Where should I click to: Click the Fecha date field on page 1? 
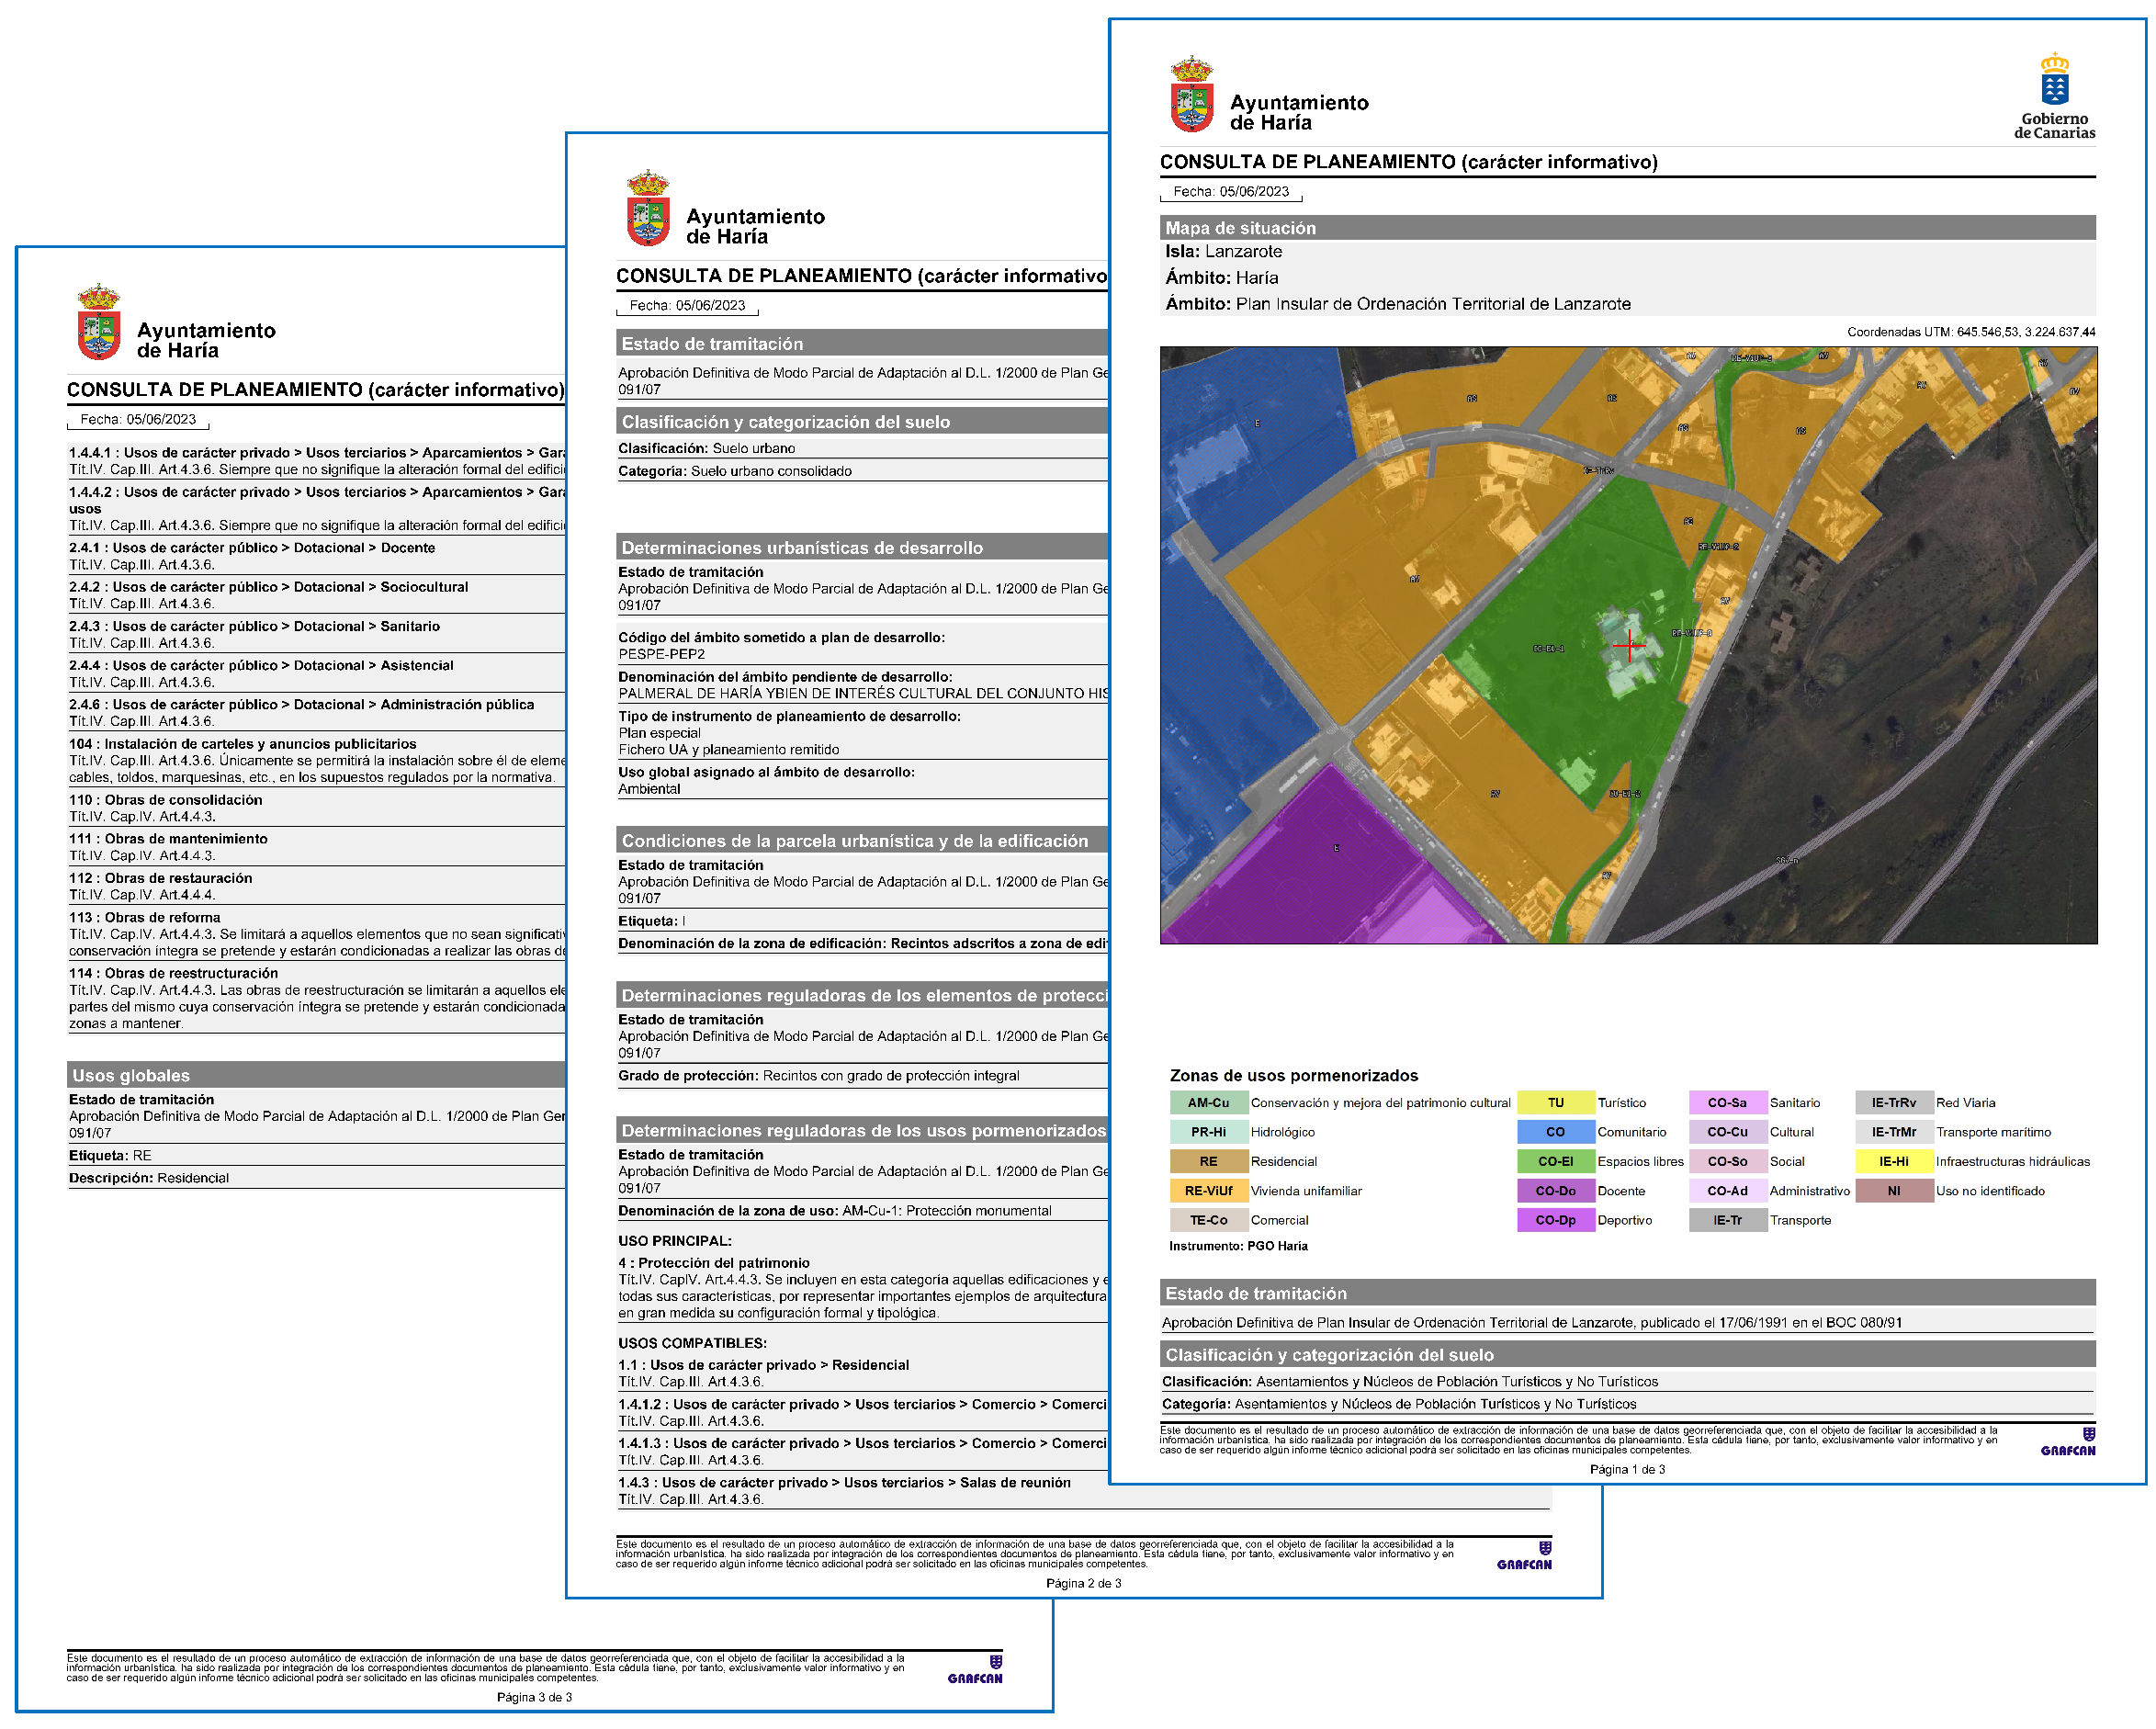tap(1230, 192)
